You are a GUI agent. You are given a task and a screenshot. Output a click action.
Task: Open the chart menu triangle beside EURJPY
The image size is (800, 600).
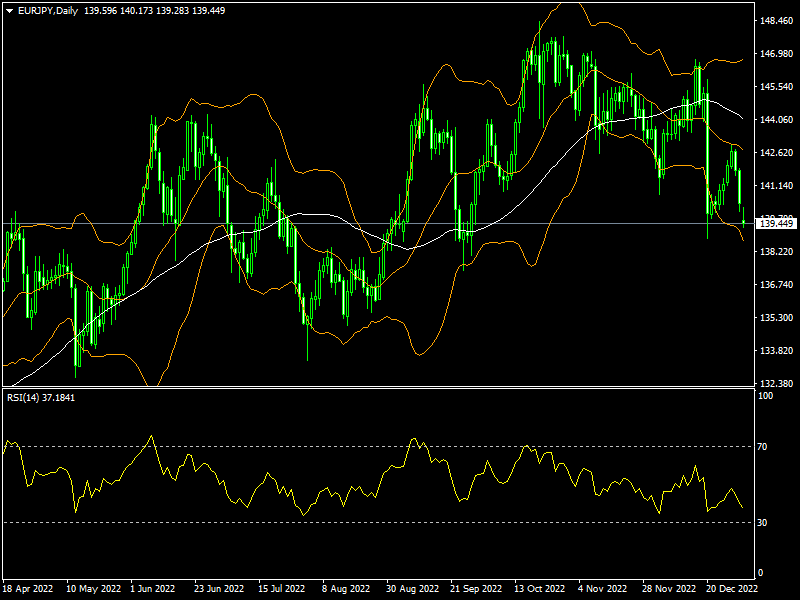coord(9,11)
